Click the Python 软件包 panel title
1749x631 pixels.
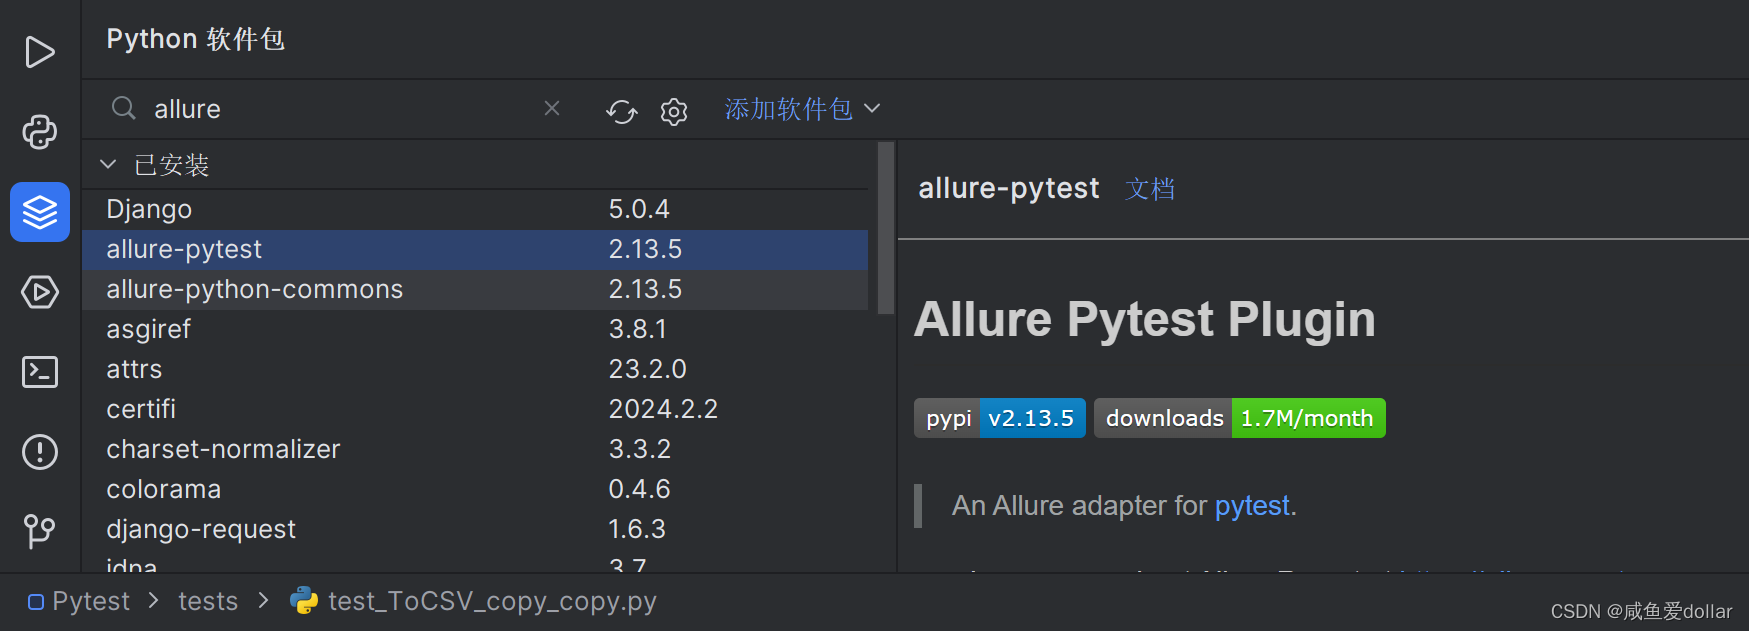point(196,39)
